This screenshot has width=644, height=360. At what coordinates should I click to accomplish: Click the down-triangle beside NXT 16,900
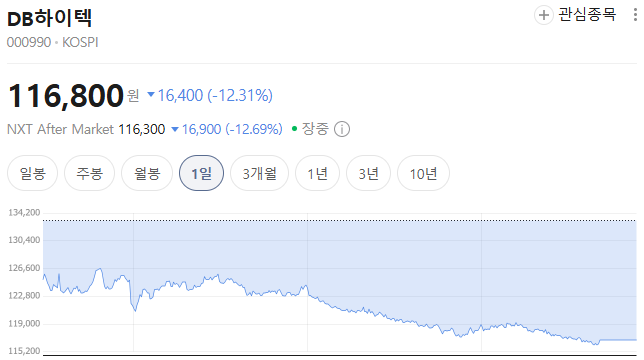[x=175, y=129]
